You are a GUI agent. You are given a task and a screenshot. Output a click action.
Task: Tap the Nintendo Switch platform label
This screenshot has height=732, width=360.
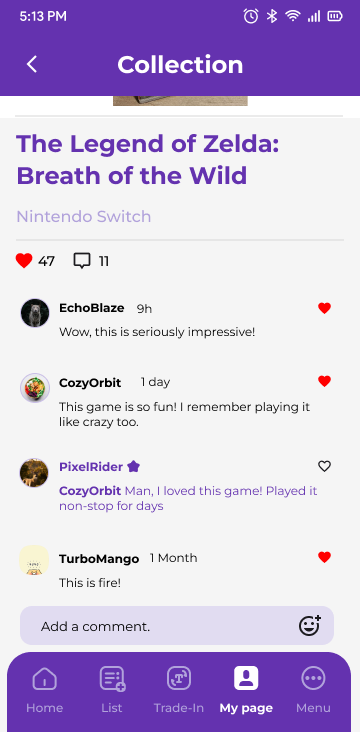click(84, 217)
